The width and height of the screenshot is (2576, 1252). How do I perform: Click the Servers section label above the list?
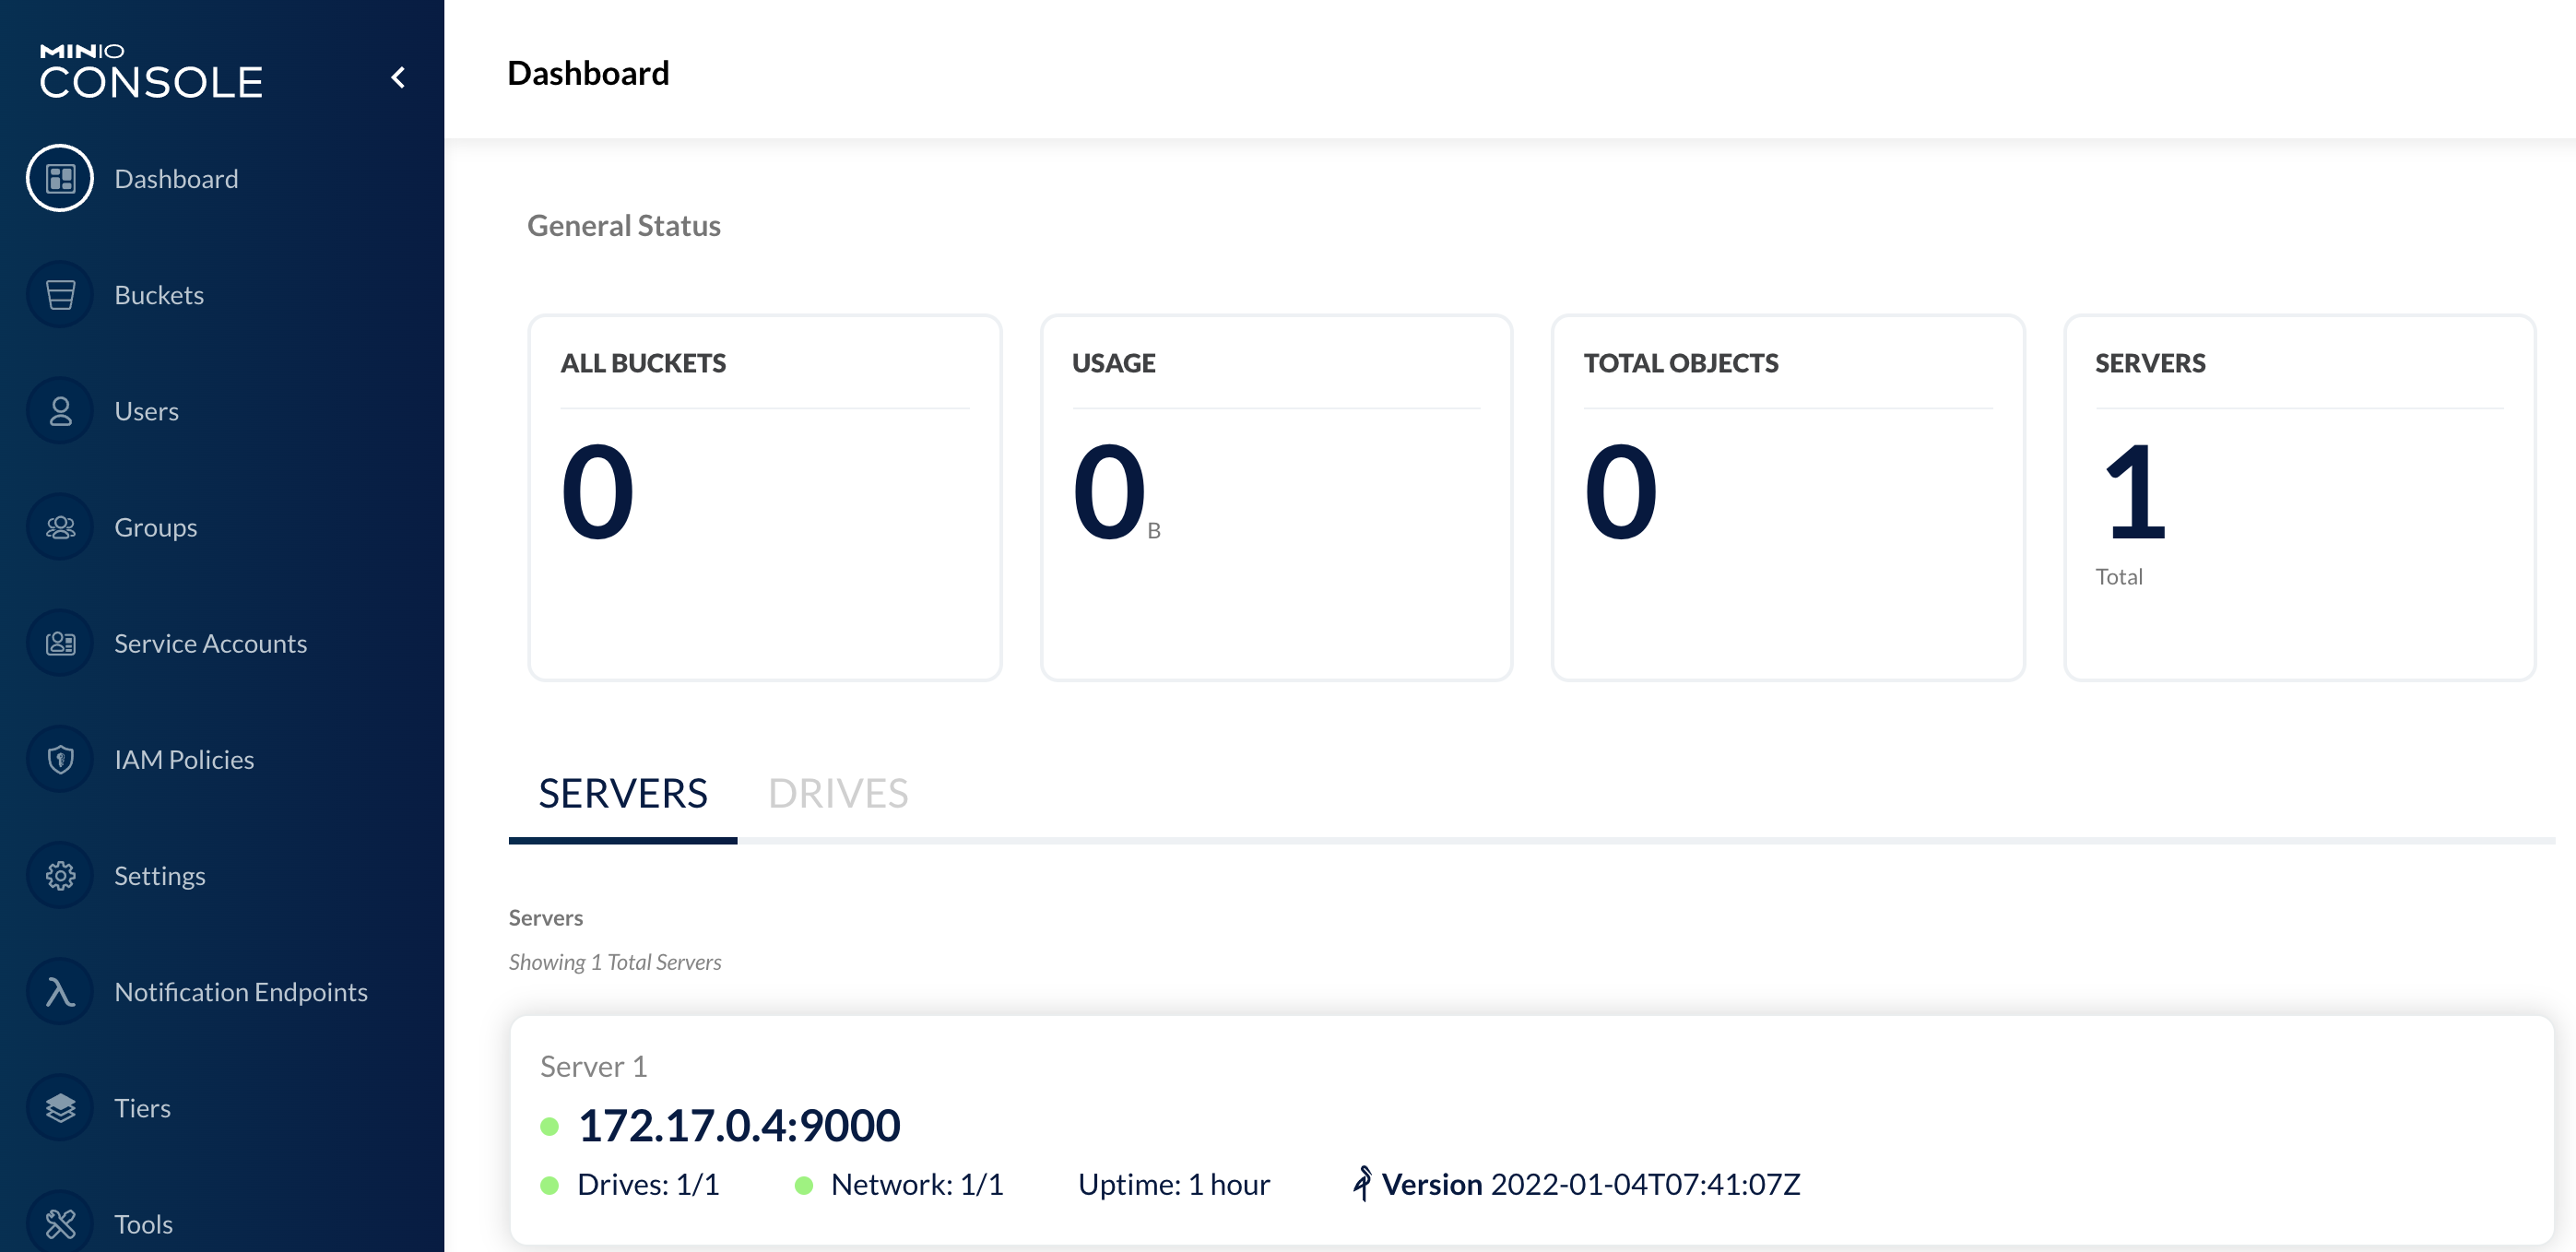(x=546, y=917)
